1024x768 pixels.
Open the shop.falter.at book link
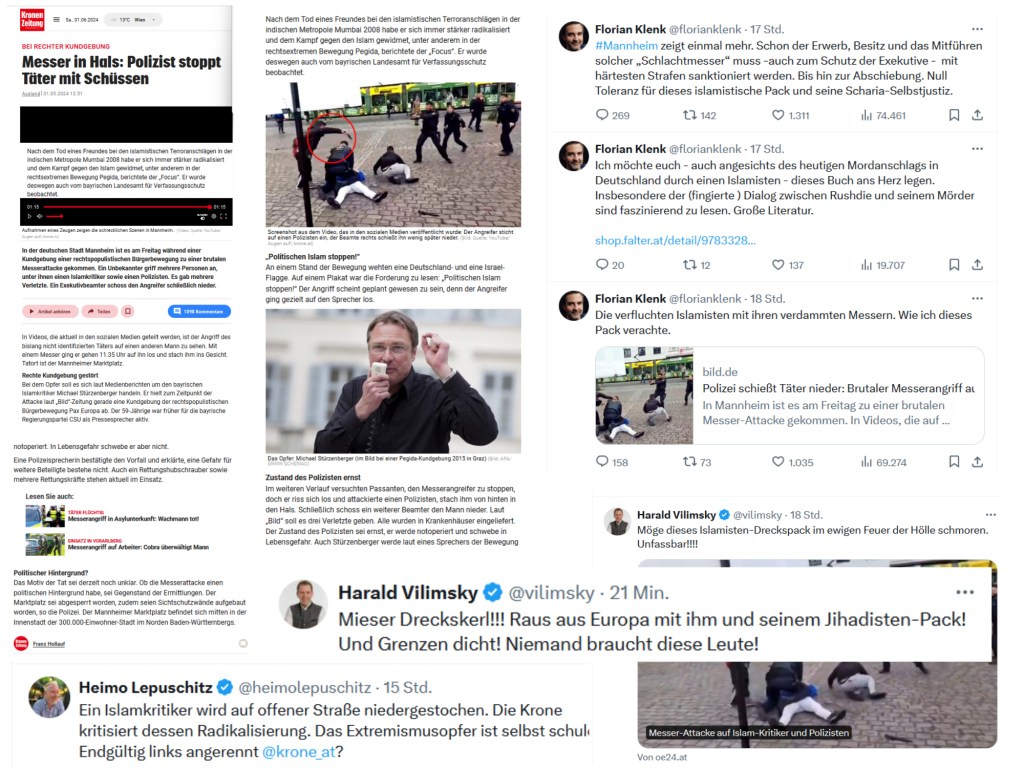pos(675,240)
